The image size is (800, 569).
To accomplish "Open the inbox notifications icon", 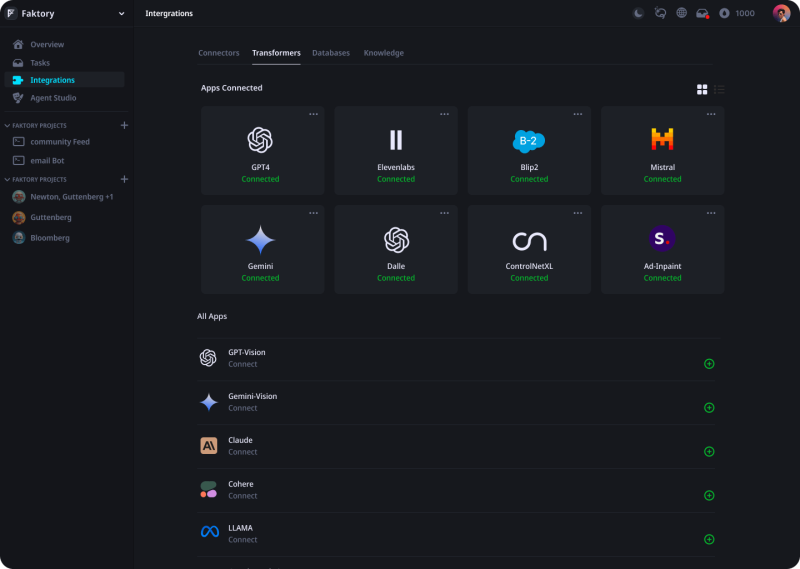I will click(x=703, y=13).
